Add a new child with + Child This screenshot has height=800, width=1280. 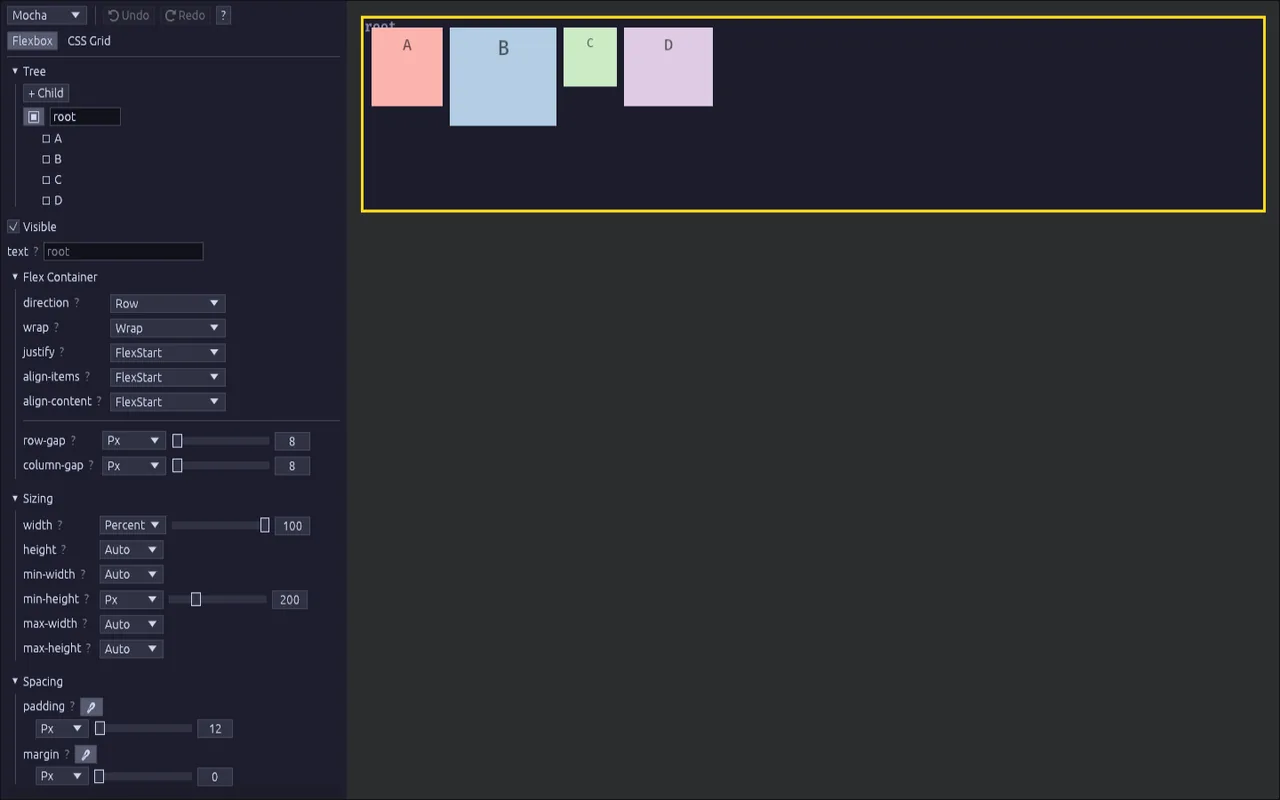click(46, 93)
